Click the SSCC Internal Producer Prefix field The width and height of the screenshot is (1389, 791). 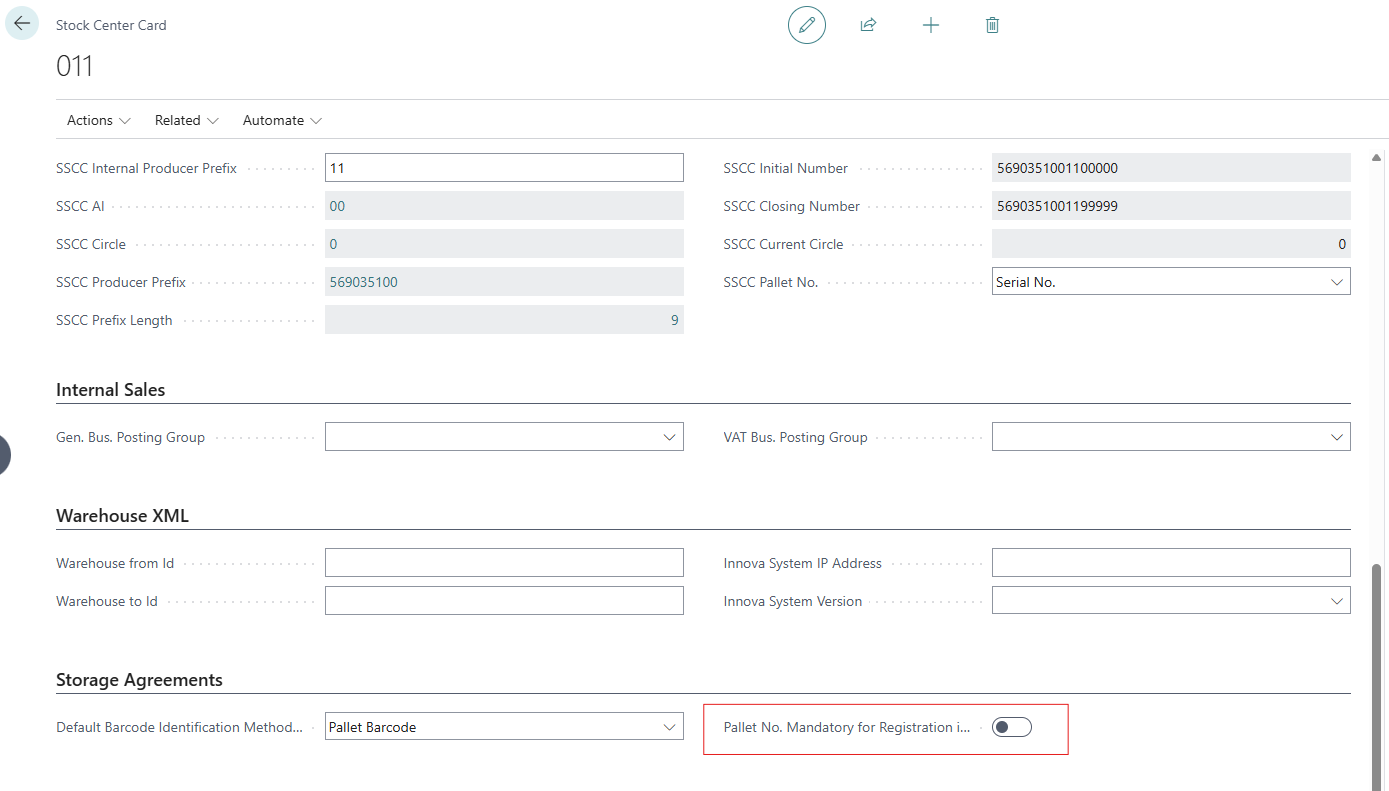click(504, 168)
